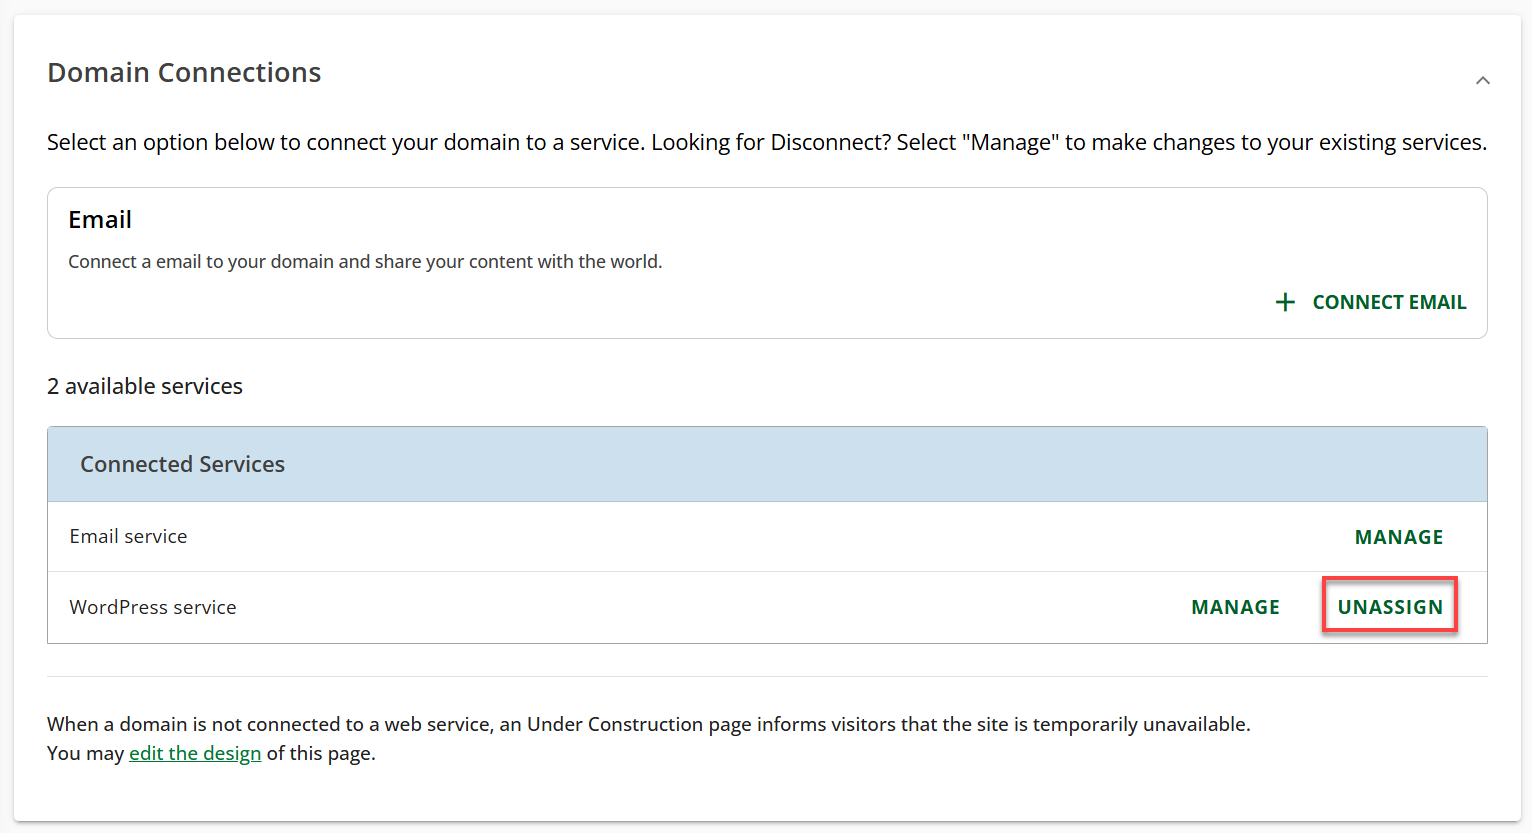Screen dimensions: 1532x833
Task: Click the Domain Connections heading
Action: [x=184, y=73]
